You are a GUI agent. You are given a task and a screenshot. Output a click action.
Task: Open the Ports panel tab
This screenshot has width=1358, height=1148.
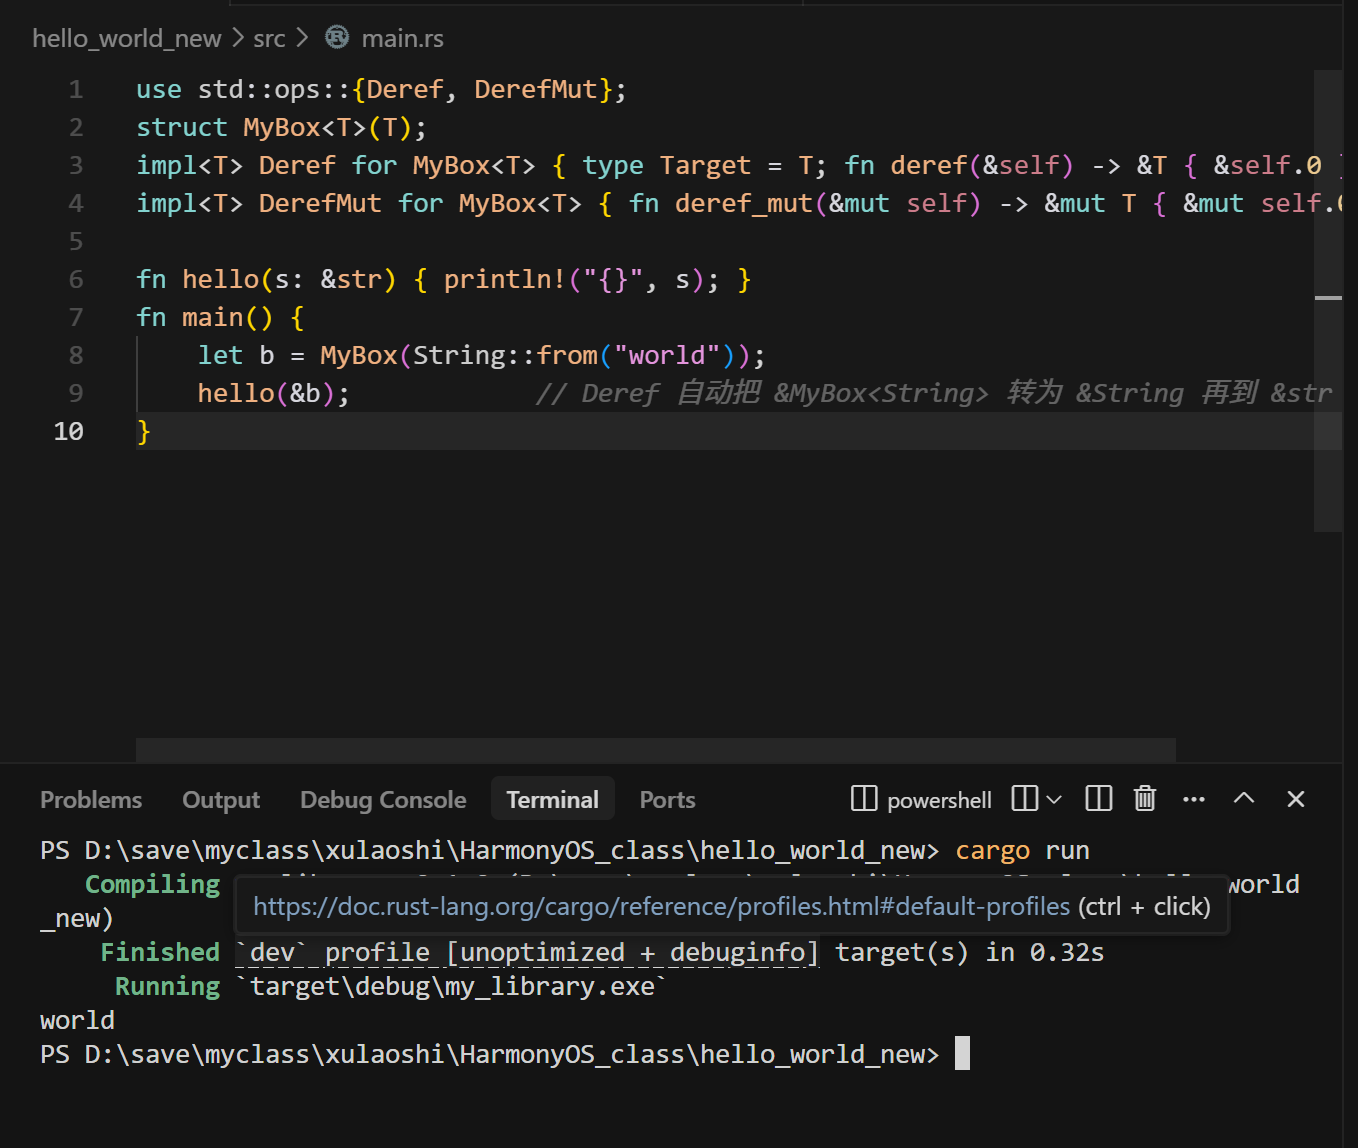pyautogui.click(x=667, y=800)
